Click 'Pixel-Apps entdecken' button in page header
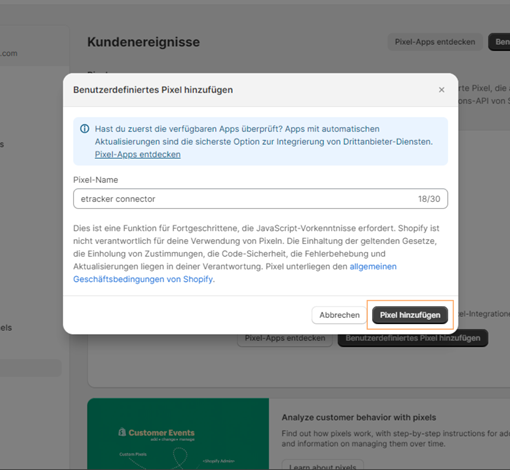This screenshot has height=470, width=510. pos(435,42)
